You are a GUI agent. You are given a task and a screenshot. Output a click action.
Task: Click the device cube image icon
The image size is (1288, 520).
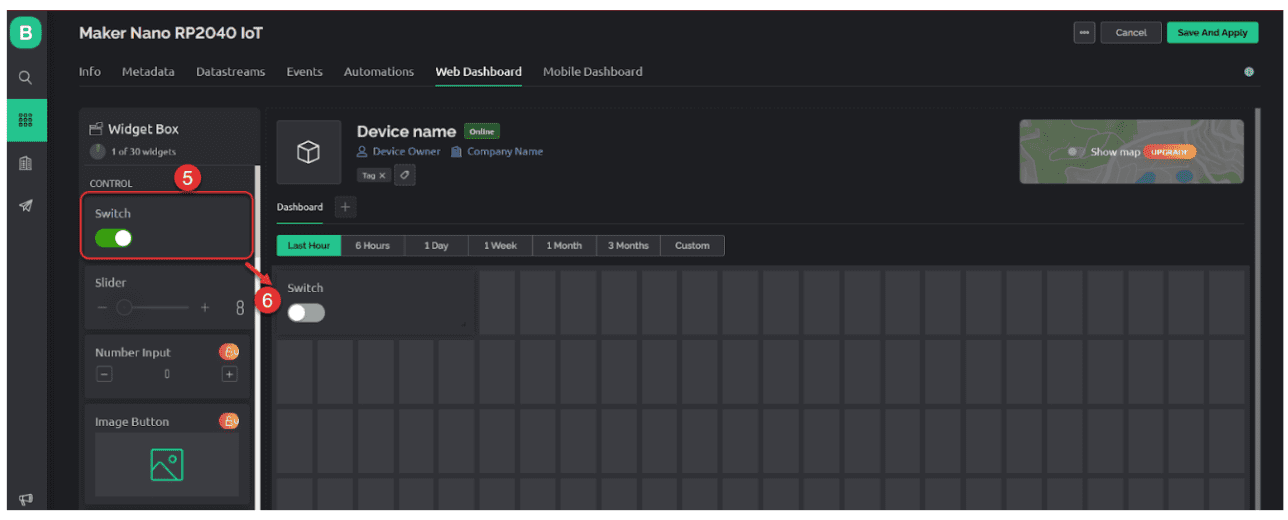[x=309, y=152]
